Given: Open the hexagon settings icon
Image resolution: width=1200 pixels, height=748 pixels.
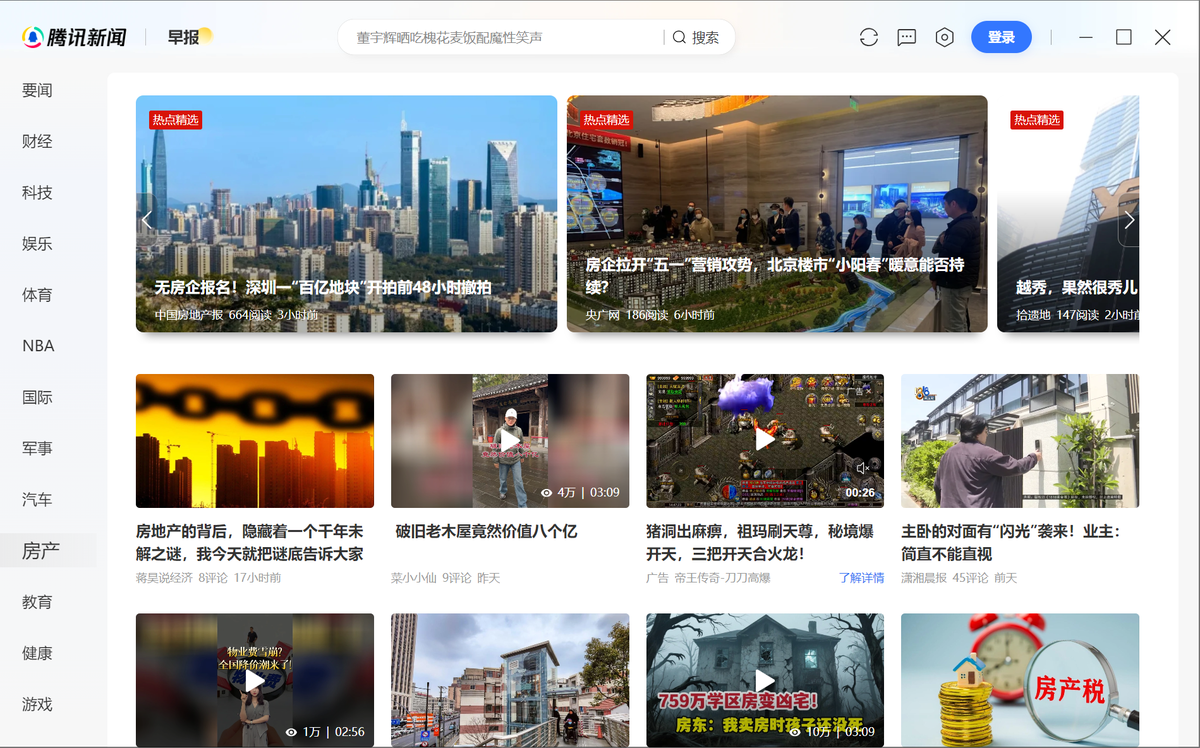Looking at the screenshot, I should [x=945, y=37].
